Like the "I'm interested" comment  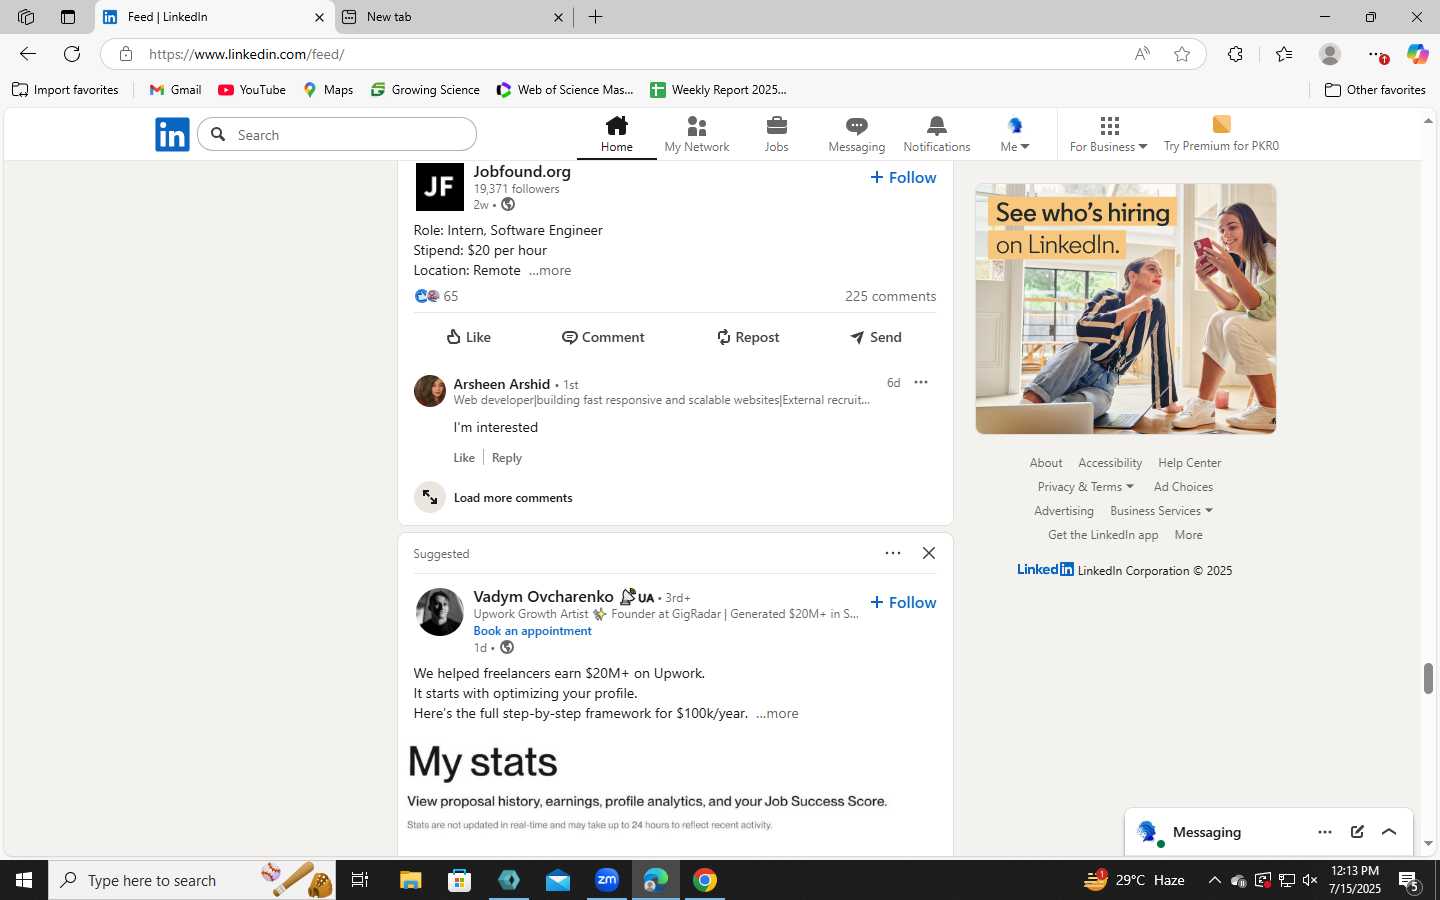click(464, 457)
